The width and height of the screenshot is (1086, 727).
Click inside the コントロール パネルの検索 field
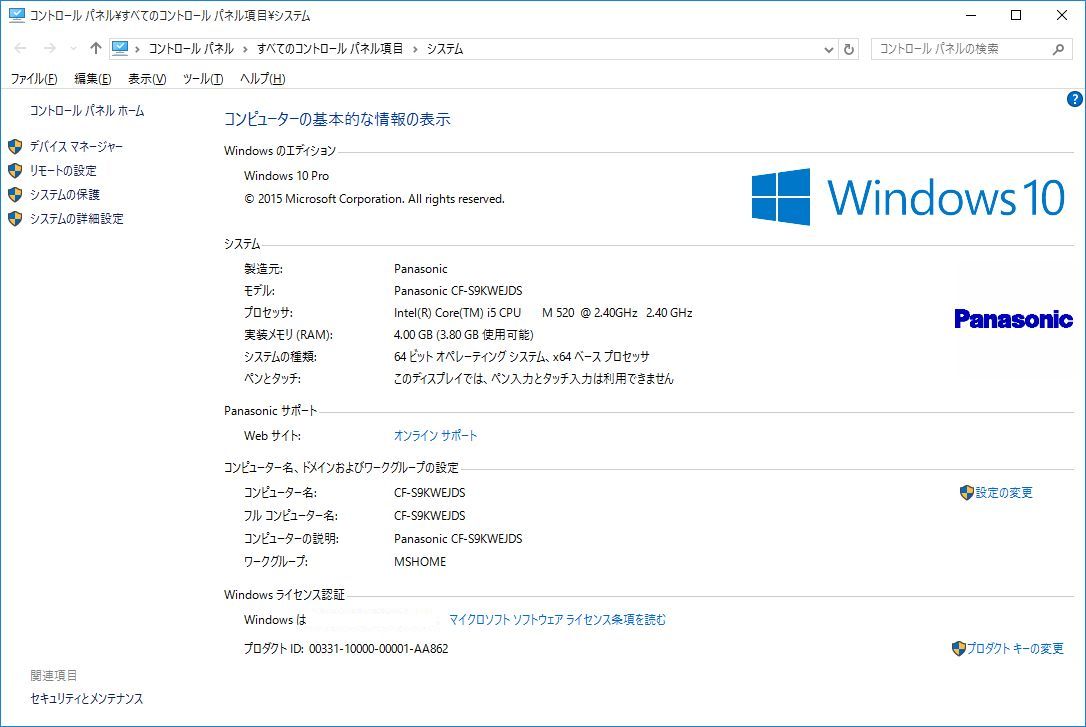[x=960, y=48]
